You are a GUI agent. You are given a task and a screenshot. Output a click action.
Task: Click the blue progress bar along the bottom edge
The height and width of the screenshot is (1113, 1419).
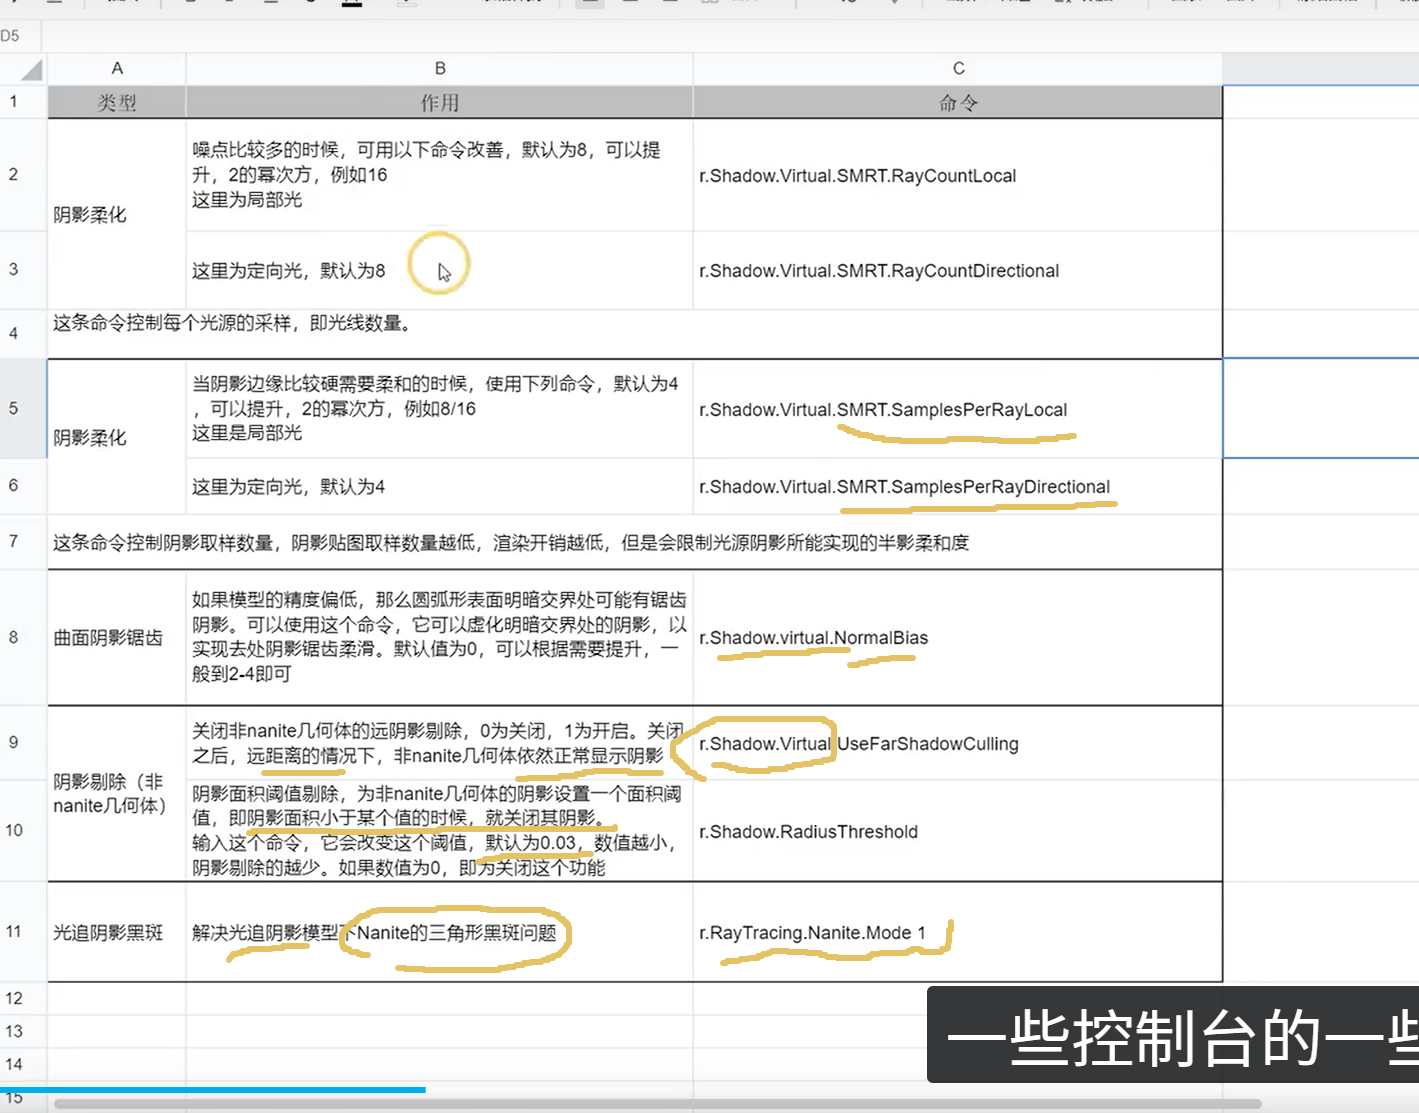(213, 1090)
